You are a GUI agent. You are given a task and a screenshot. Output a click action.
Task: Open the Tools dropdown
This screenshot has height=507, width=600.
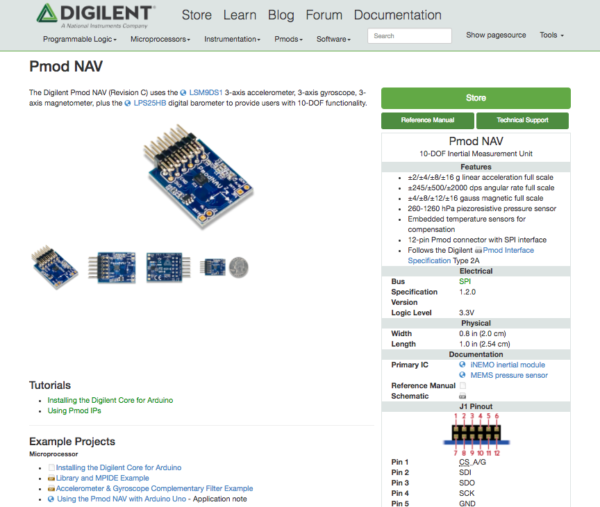(x=551, y=35)
